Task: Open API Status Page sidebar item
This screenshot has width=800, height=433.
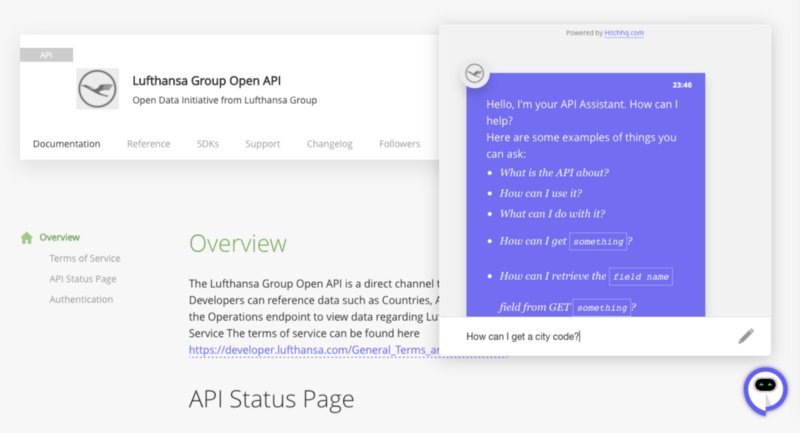Action: point(83,279)
